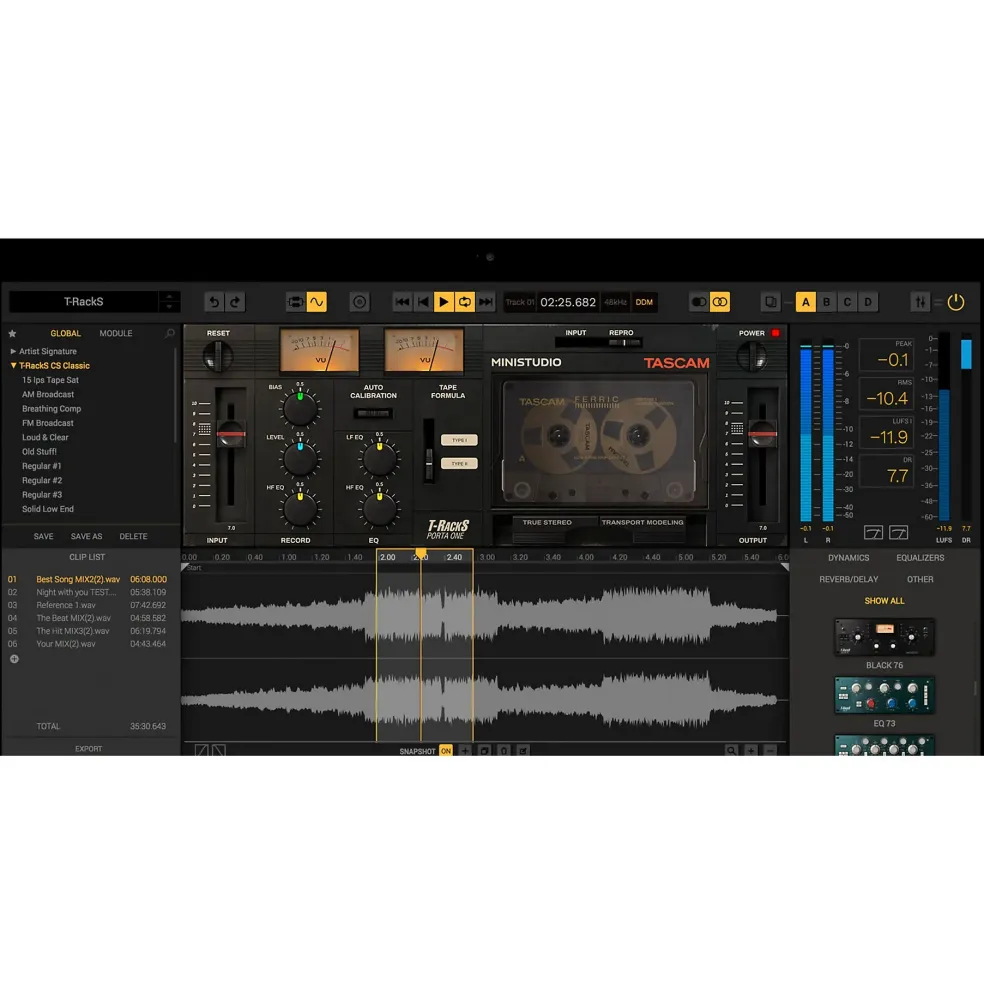This screenshot has height=985, width=984.
Task: Click the favorites star icon
Action: click(x=13, y=334)
